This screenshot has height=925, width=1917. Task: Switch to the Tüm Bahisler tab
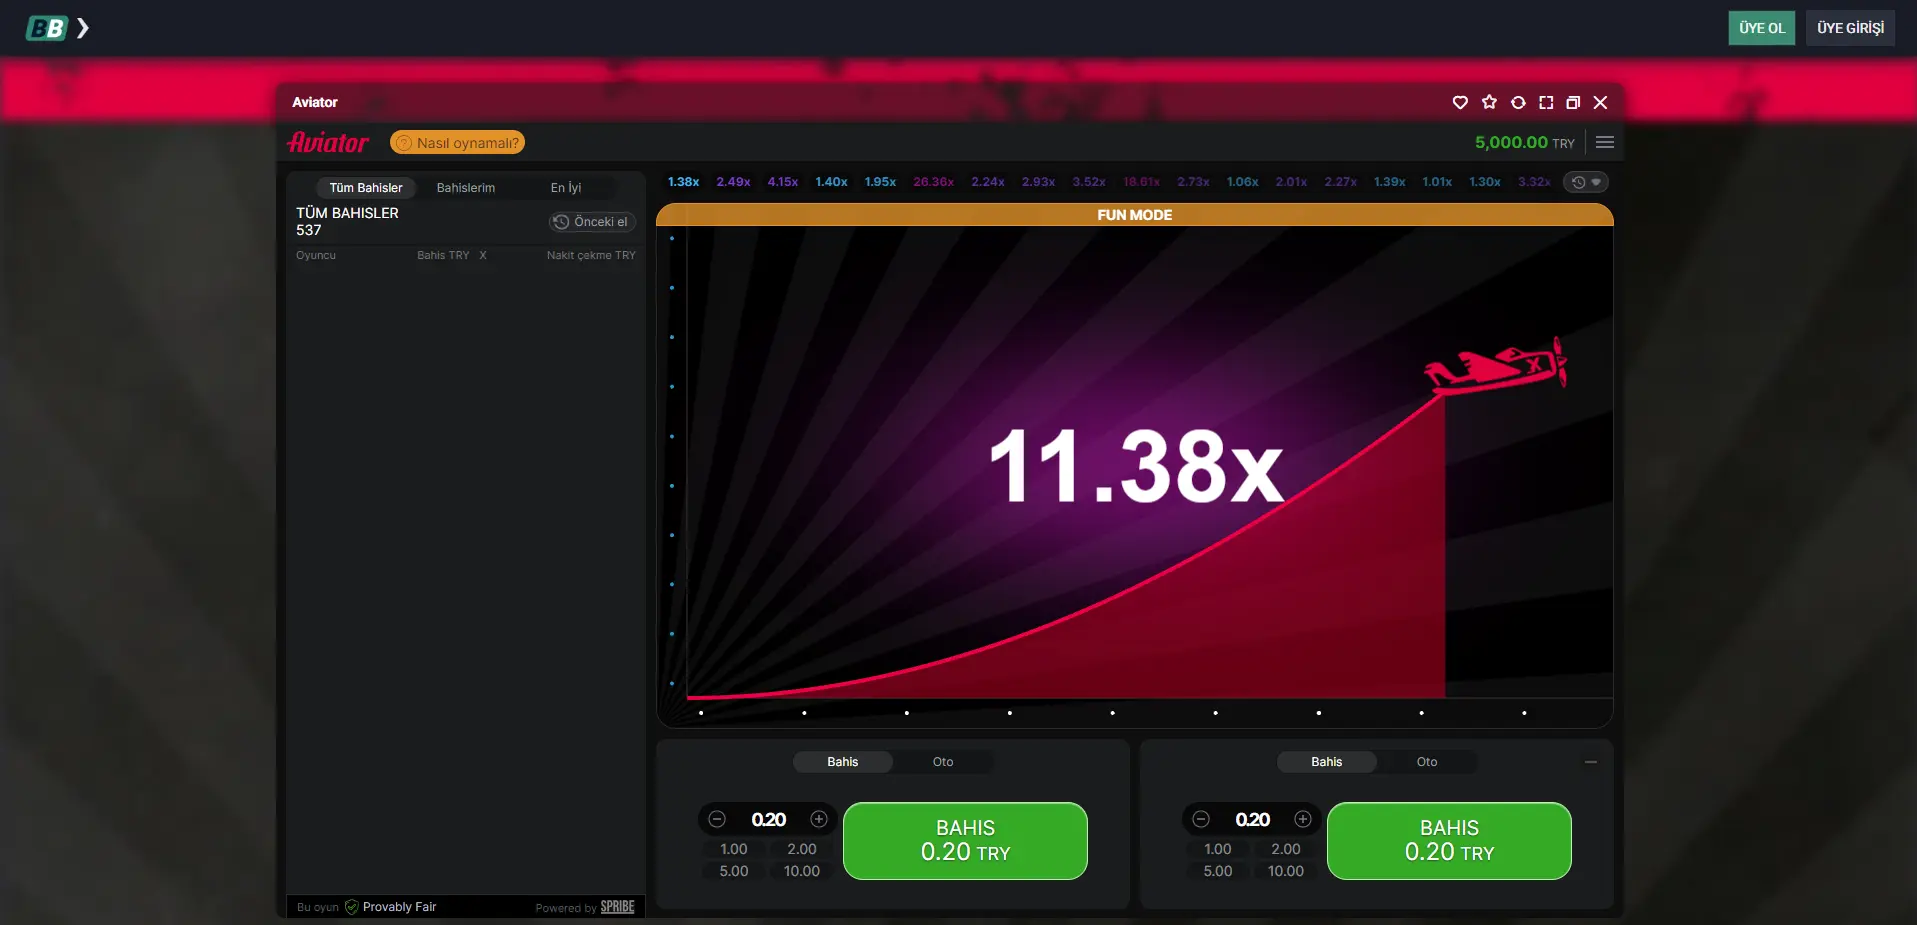point(366,187)
